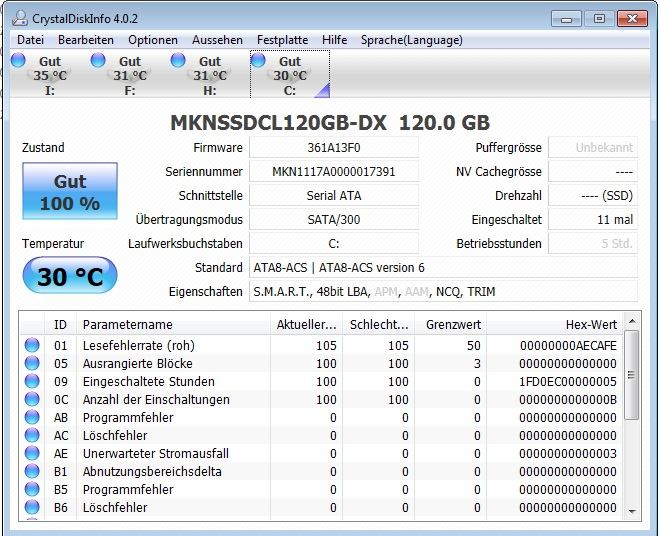
Task: Select the Eingeschaltete Stunden parameter name
Action: coord(149,381)
